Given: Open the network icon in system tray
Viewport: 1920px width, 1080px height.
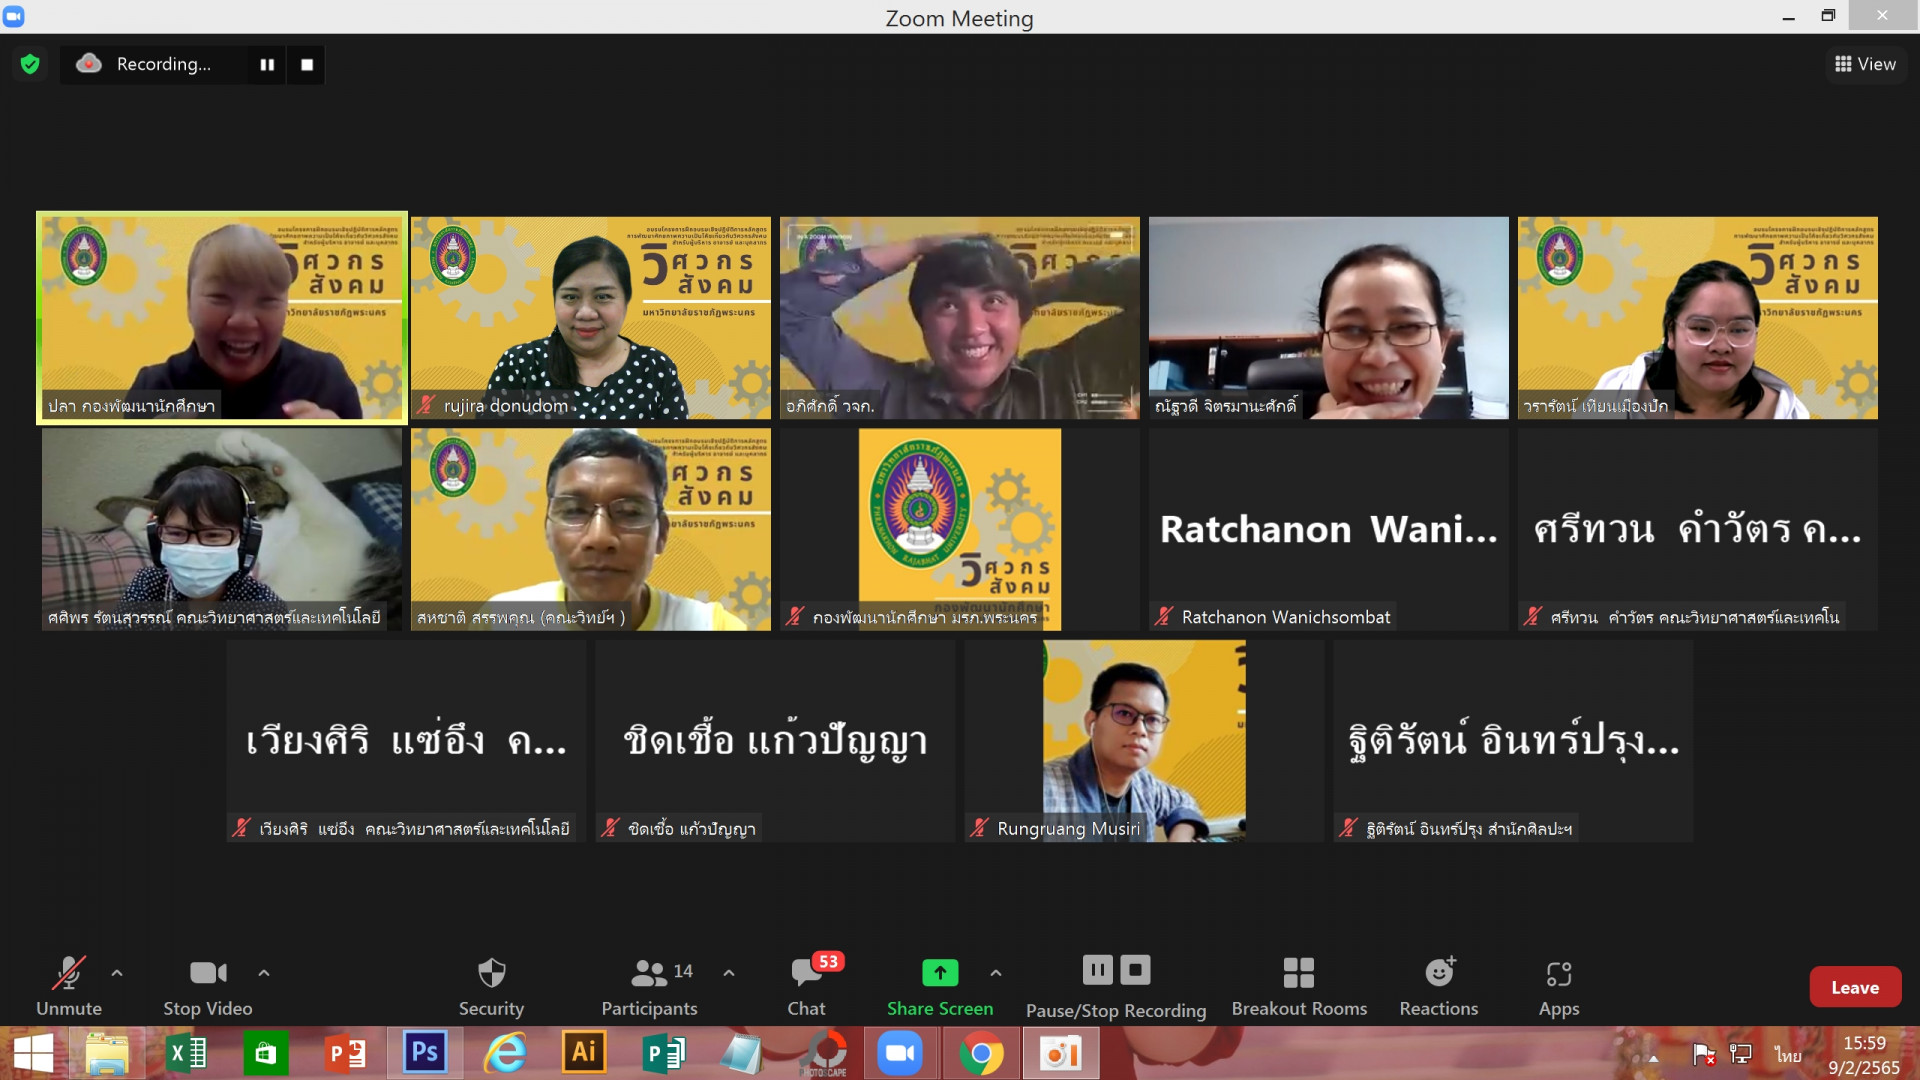Looking at the screenshot, I should tap(1741, 1054).
